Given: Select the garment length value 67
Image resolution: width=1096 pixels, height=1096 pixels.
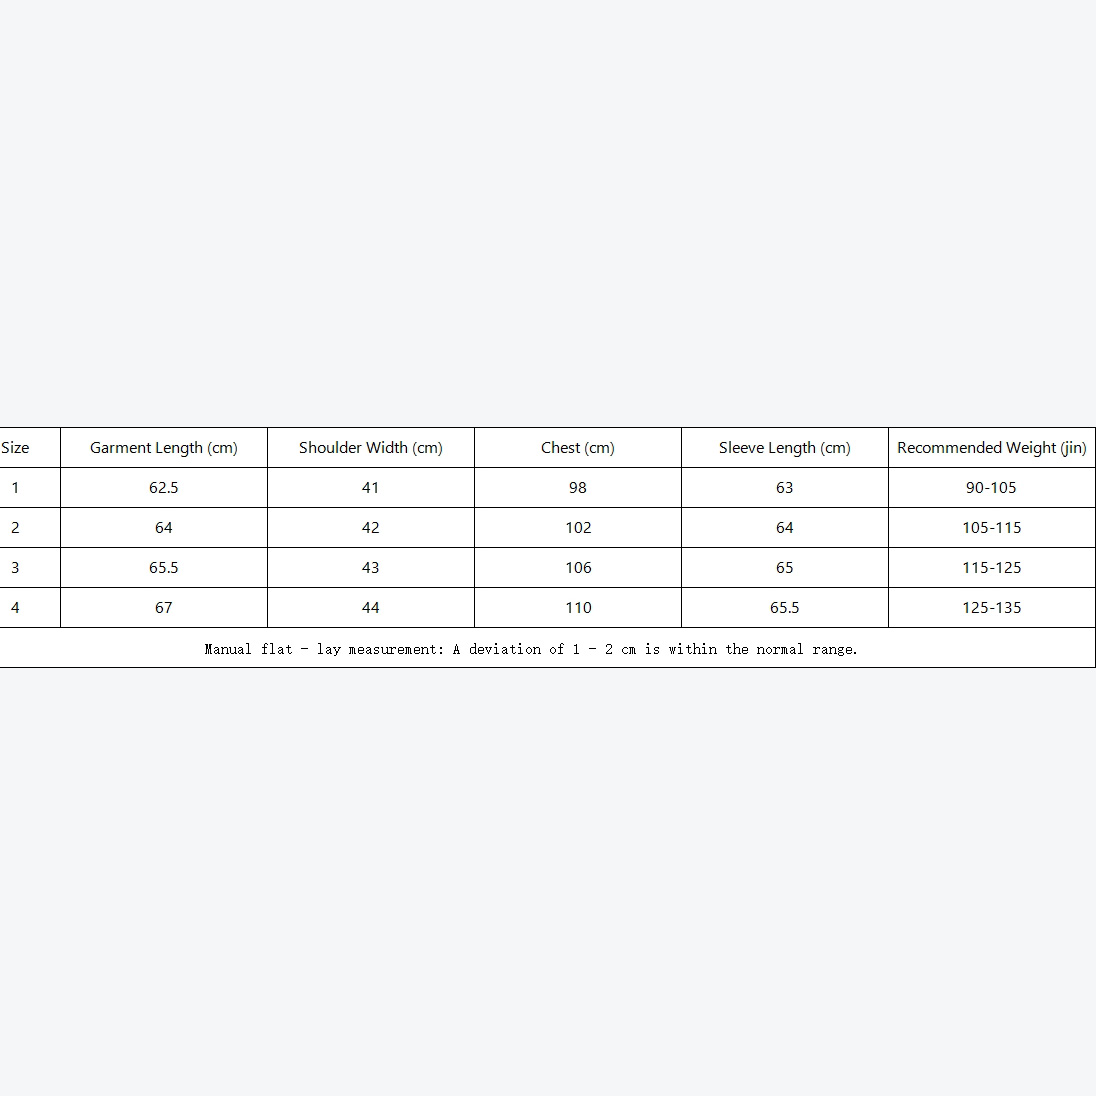Looking at the screenshot, I should [x=164, y=608].
